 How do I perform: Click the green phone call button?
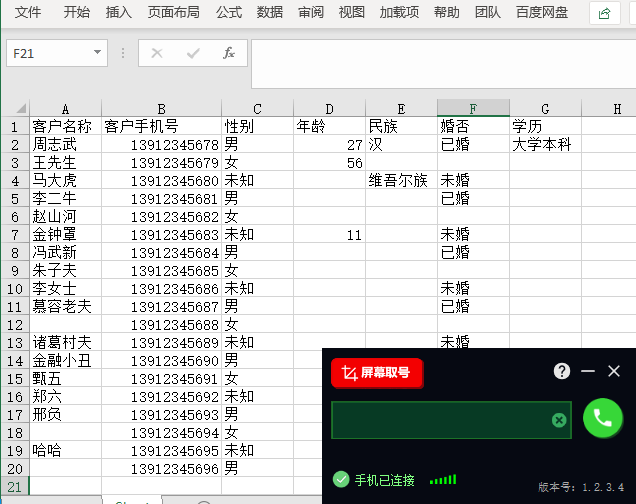(x=602, y=419)
